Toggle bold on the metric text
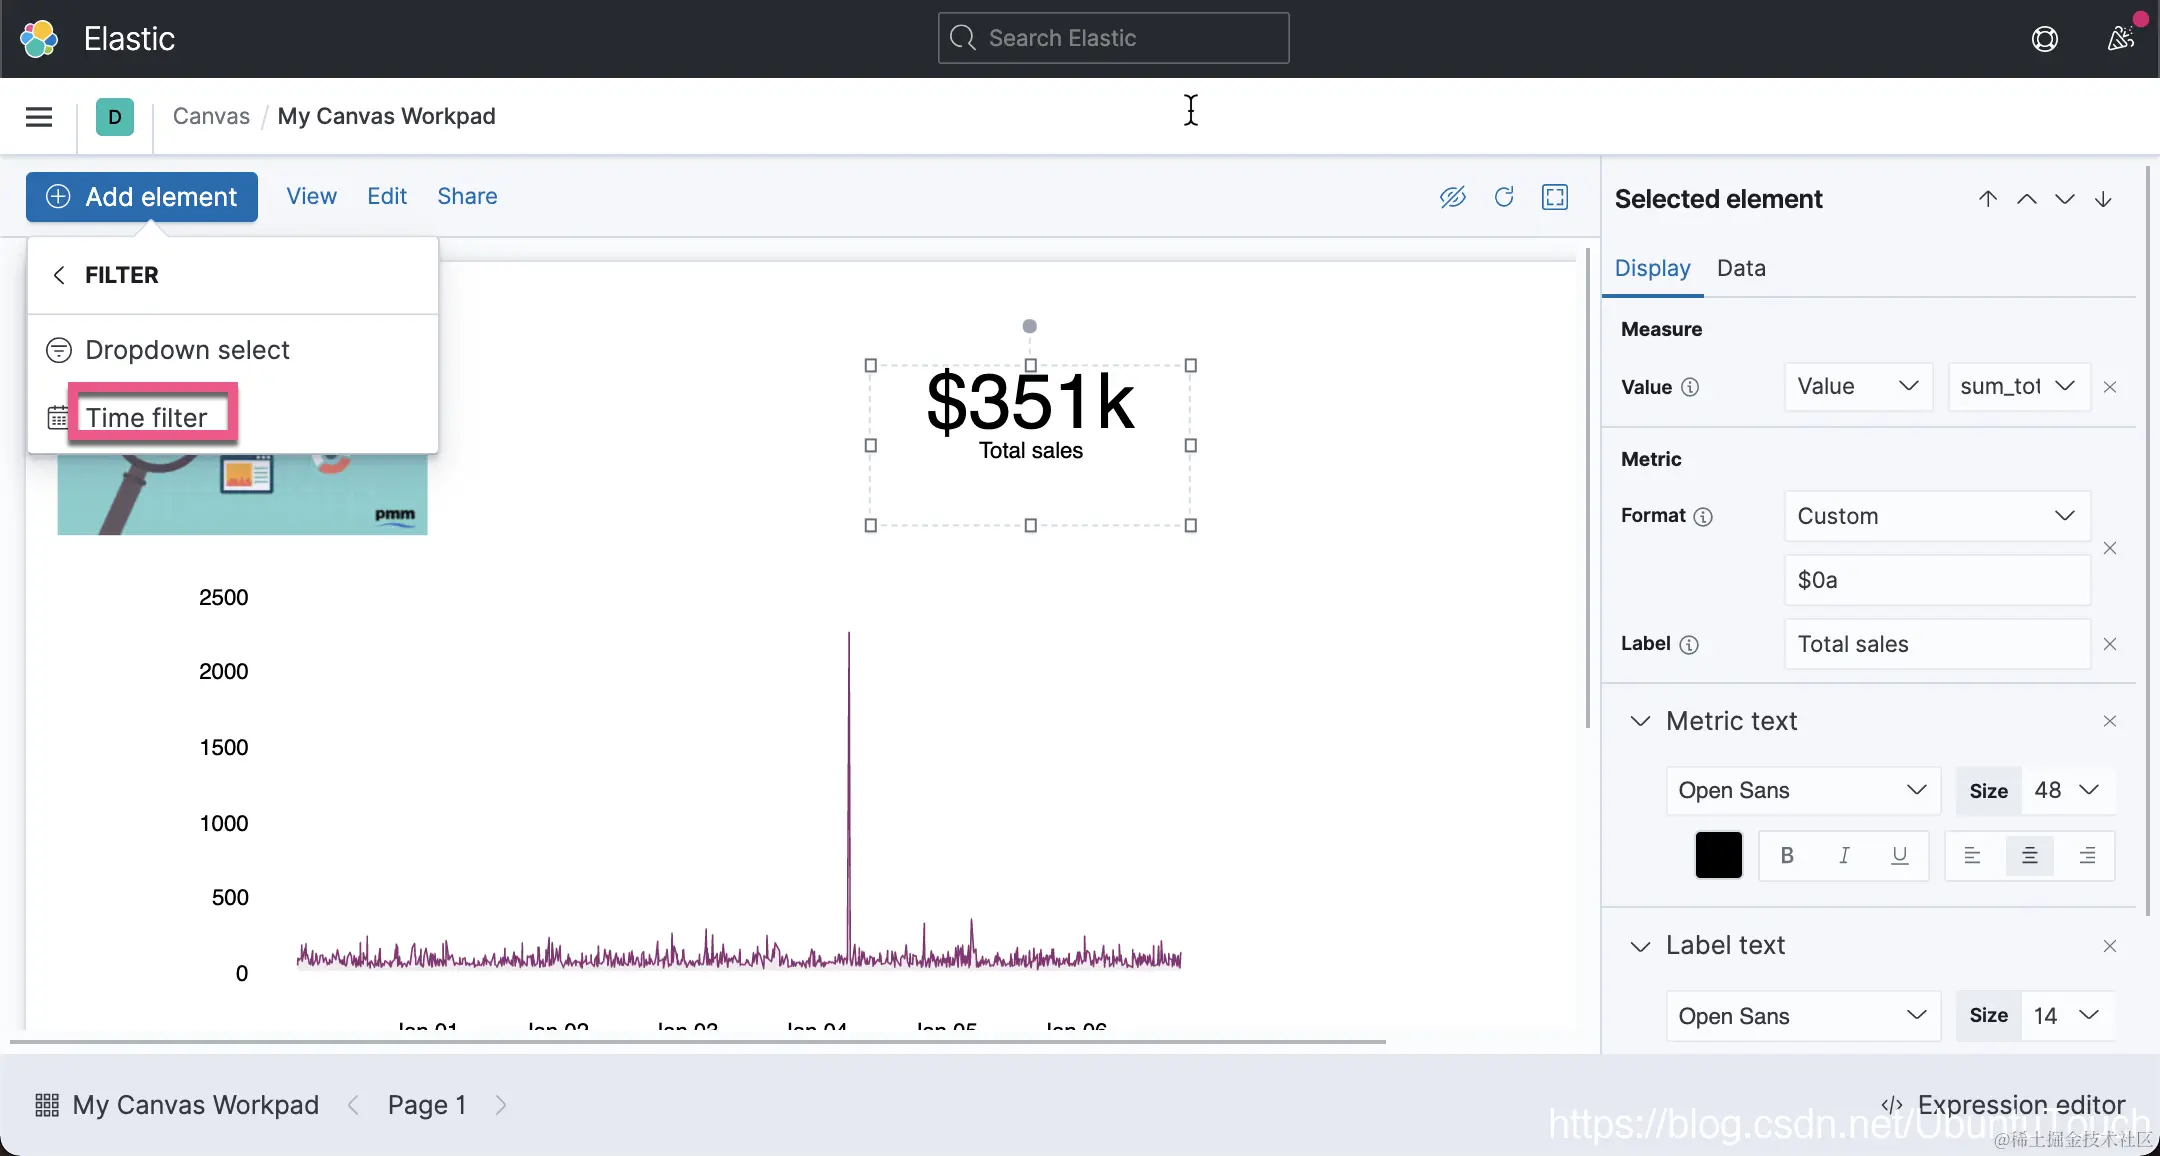 tap(1787, 855)
